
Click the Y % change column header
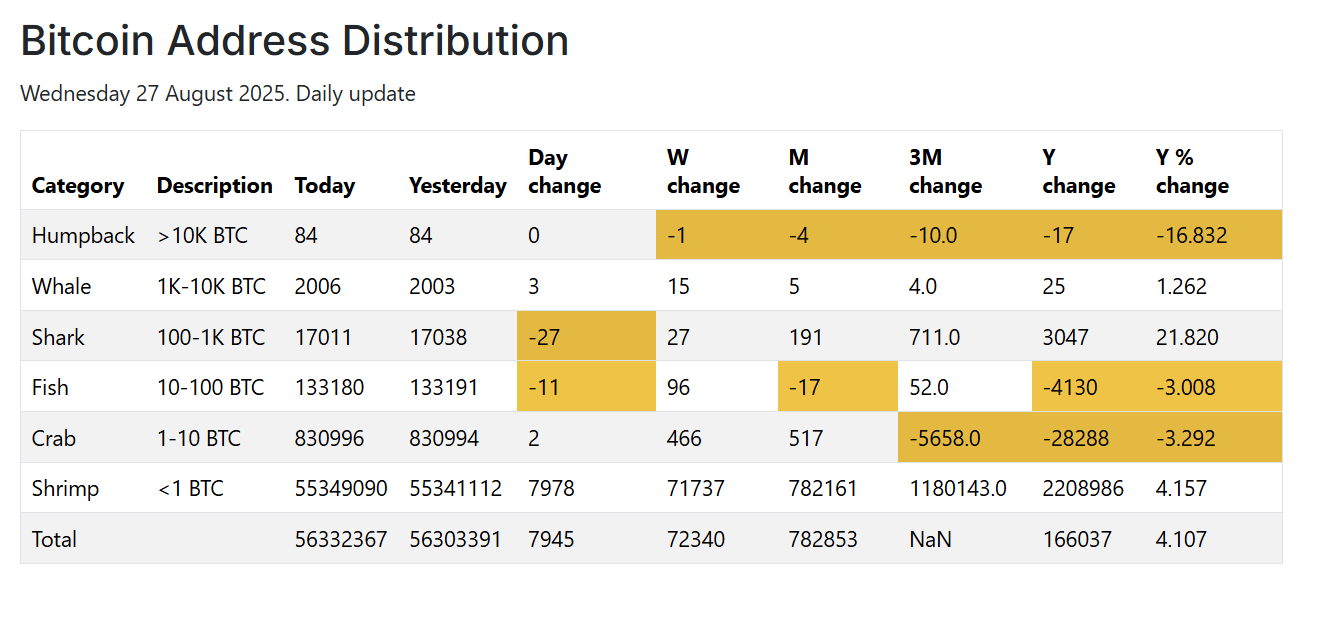(1191, 171)
